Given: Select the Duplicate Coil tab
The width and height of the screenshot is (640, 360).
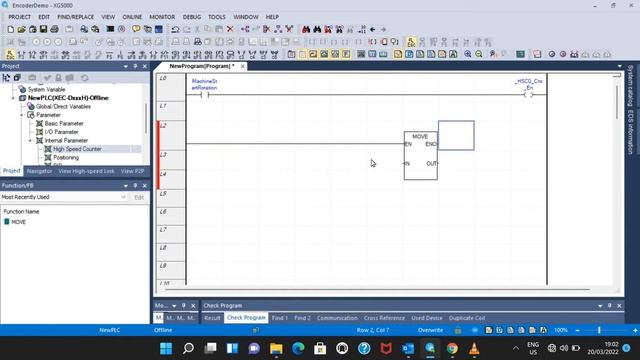Looking at the screenshot, I should click(467, 318).
